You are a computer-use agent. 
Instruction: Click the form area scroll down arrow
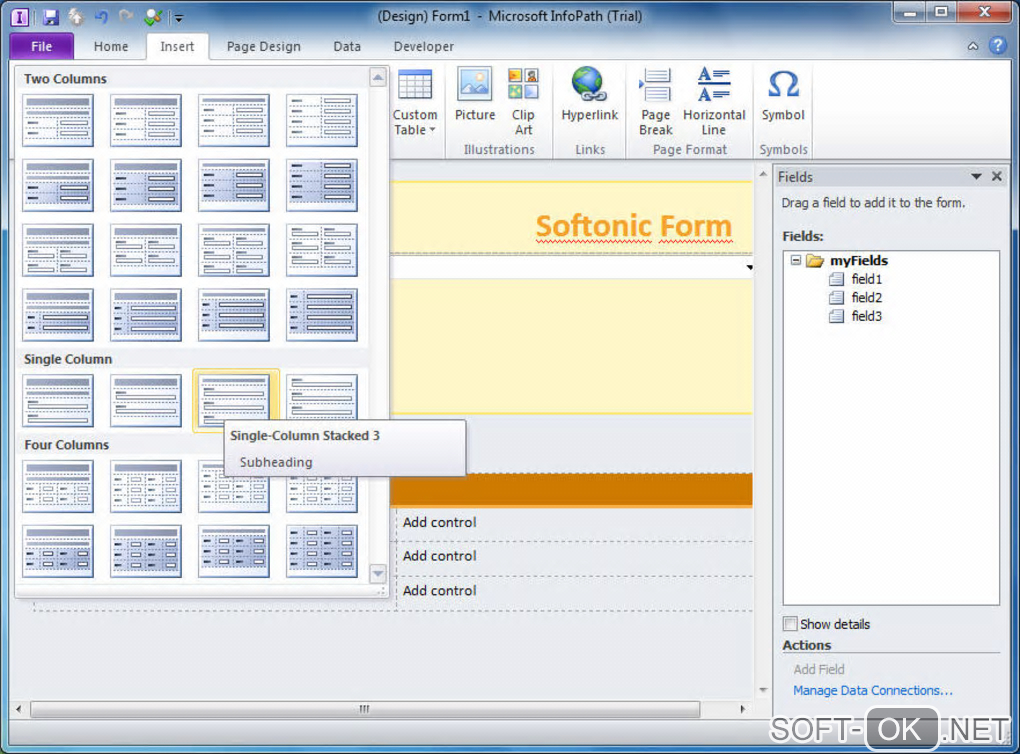click(763, 690)
